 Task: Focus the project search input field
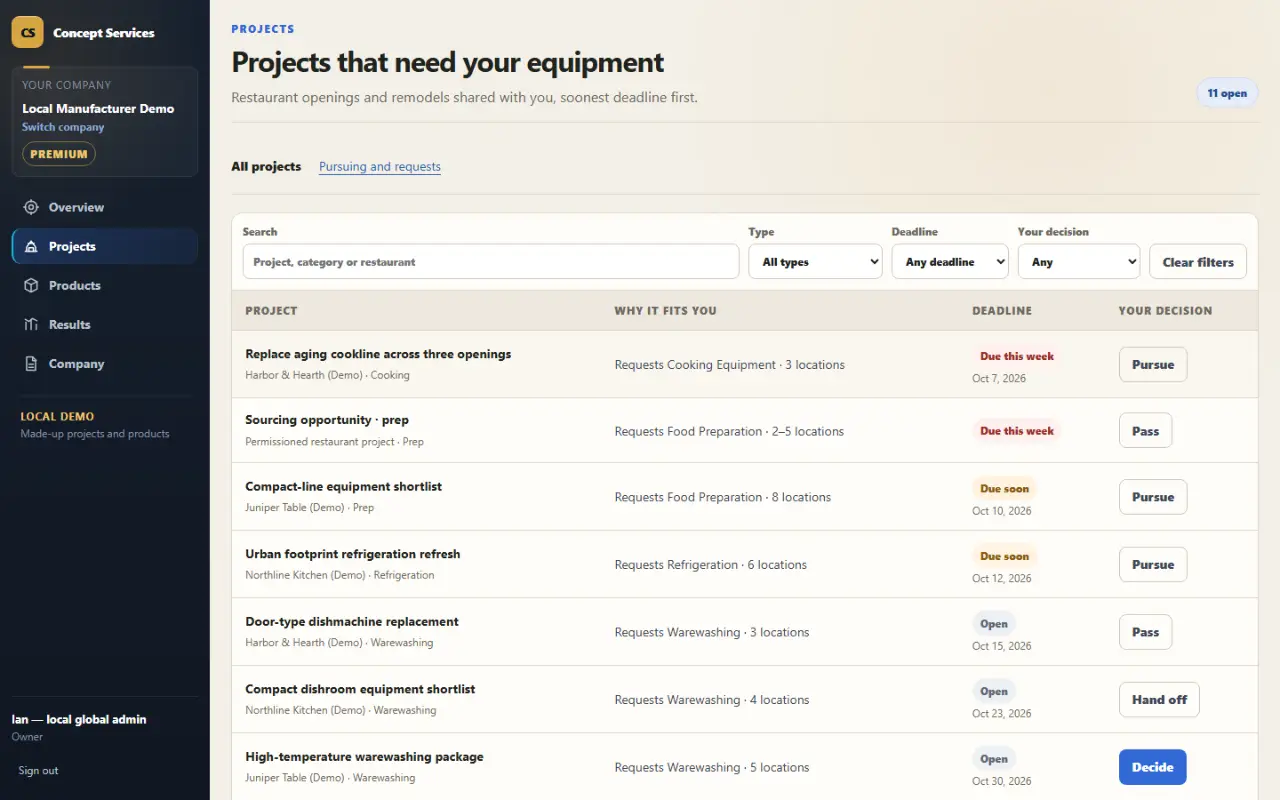pyautogui.click(x=491, y=262)
